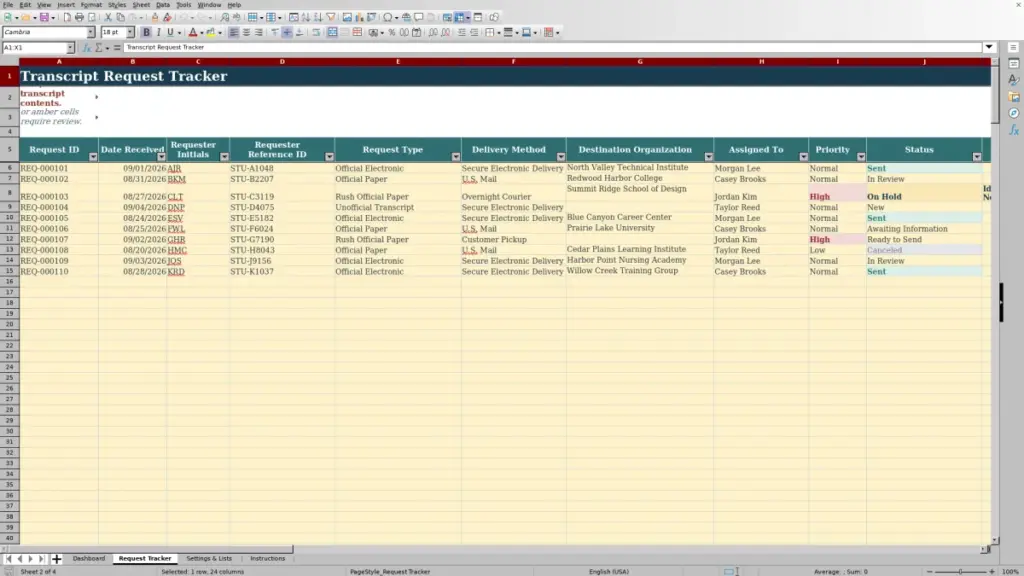This screenshot has width=1024, height=576.
Task: Open the Name Box dropdown arrow
Action: [x=70, y=48]
